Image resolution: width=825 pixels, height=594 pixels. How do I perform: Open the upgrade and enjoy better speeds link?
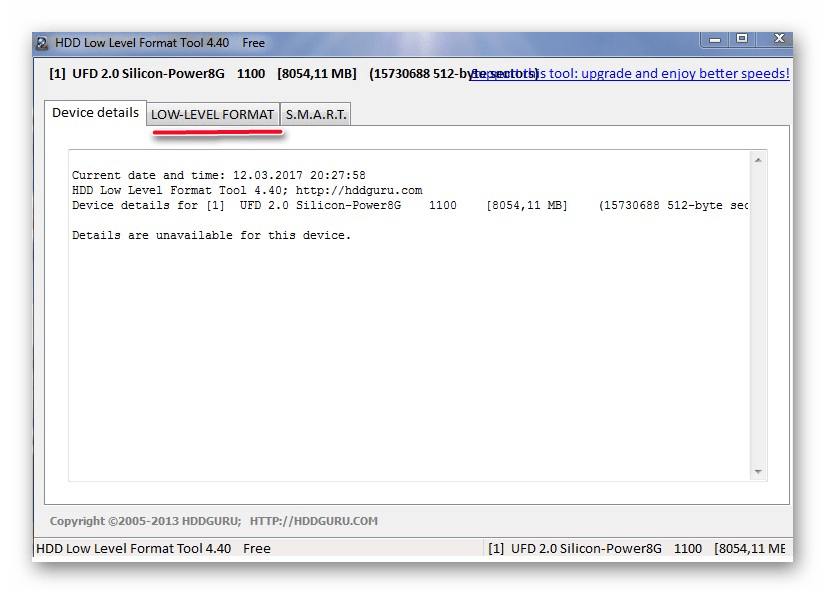click(x=630, y=73)
